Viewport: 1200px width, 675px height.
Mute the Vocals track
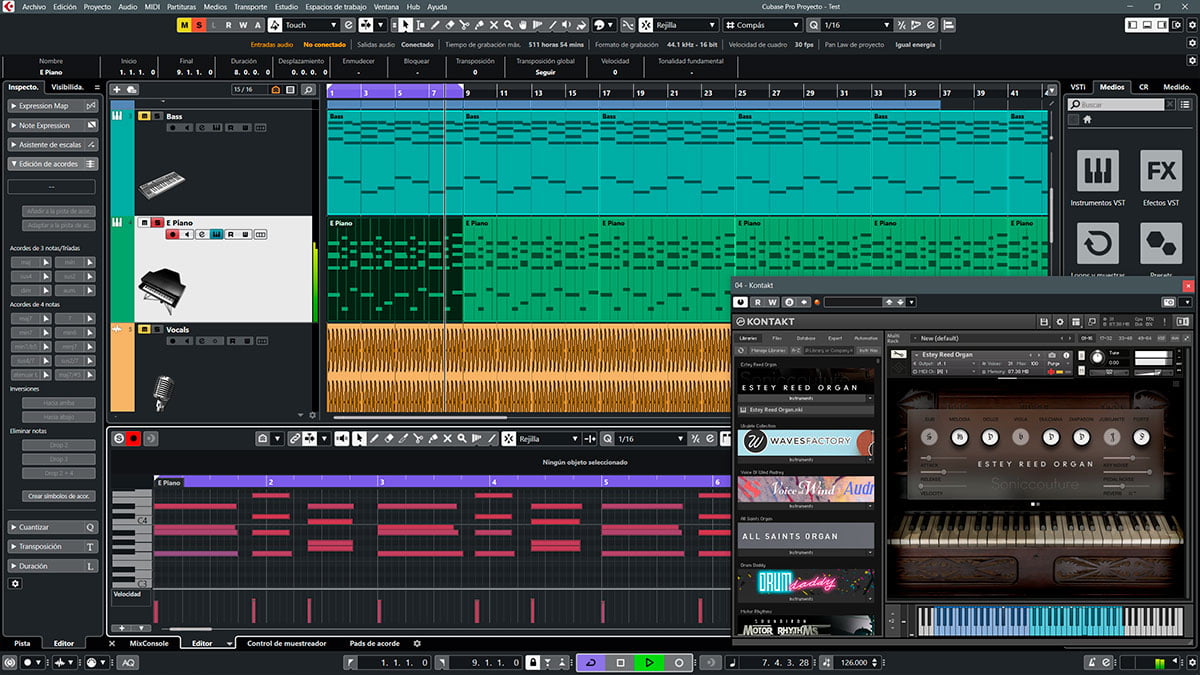pos(143,329)
